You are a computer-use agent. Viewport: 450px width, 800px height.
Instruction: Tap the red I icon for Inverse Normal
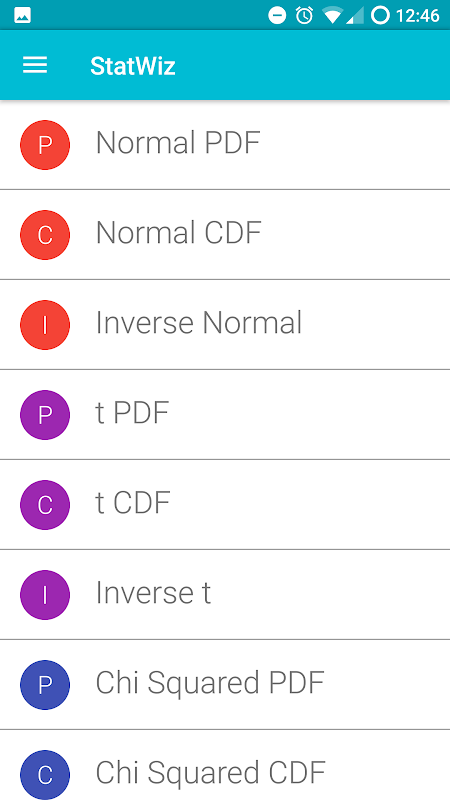(45, 325)
